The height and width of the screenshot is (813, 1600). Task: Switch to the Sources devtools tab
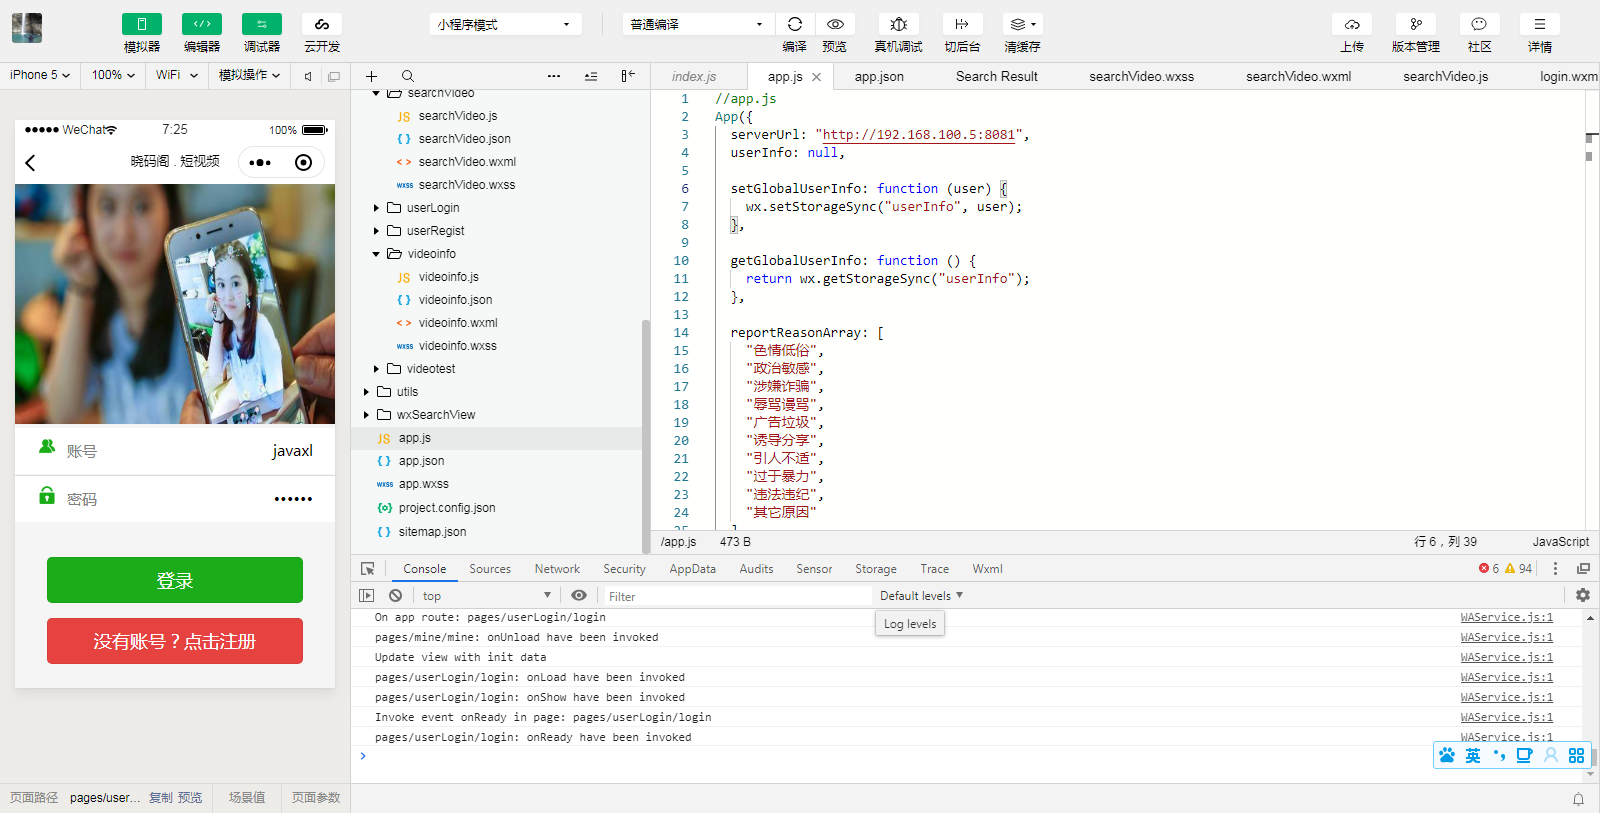coord(490,569)
